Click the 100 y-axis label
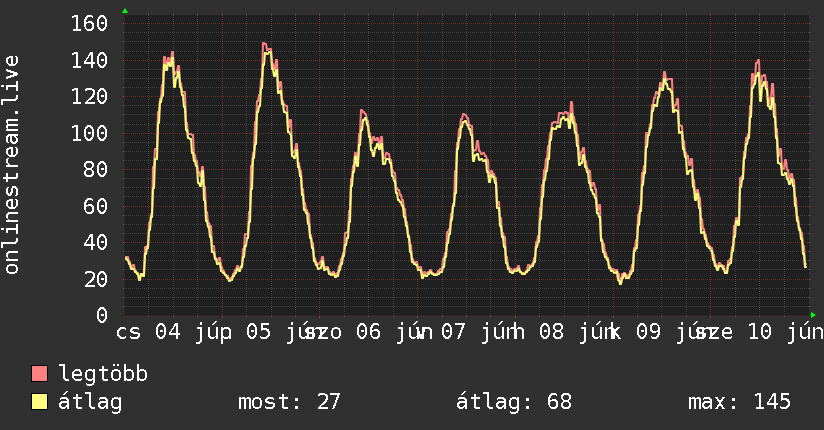Screen dimensions: 824x430 pos(89,133)
